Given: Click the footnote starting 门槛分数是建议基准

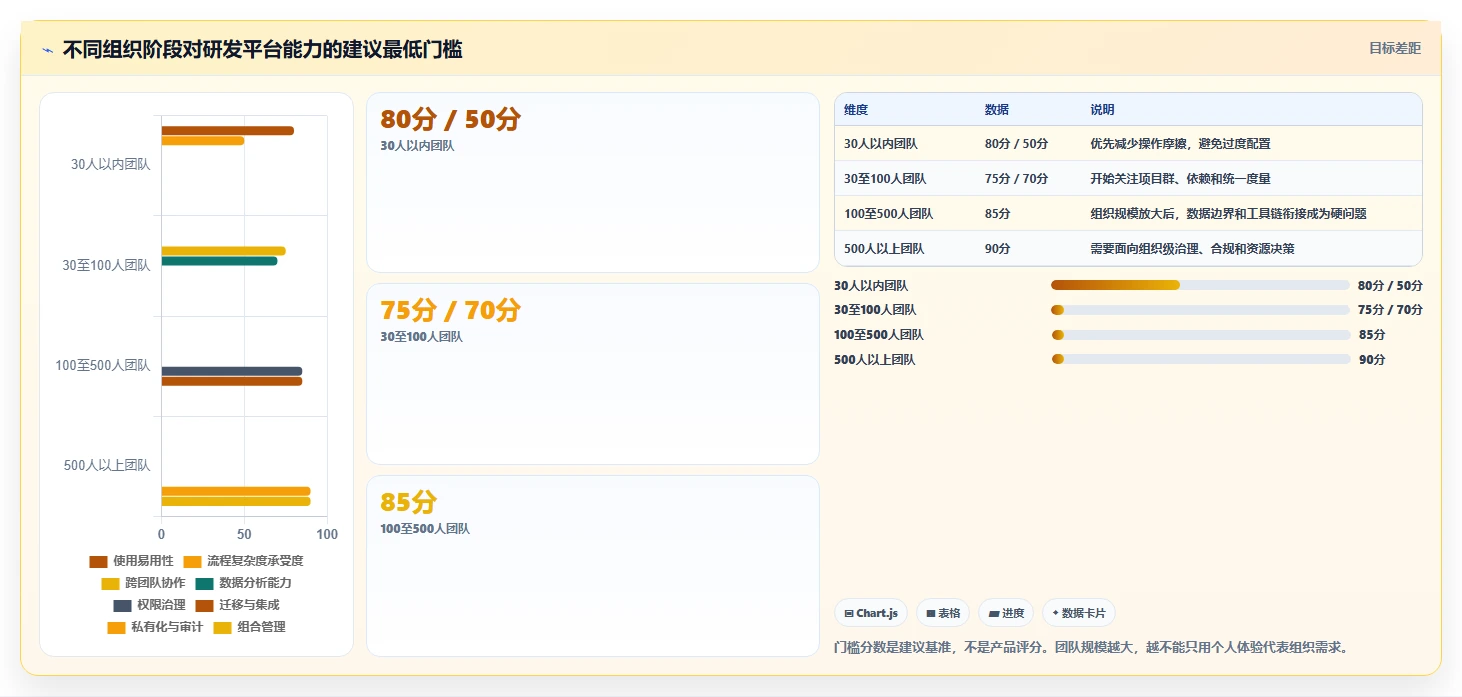Looking at the screenshot, I should click(1092, 647).
